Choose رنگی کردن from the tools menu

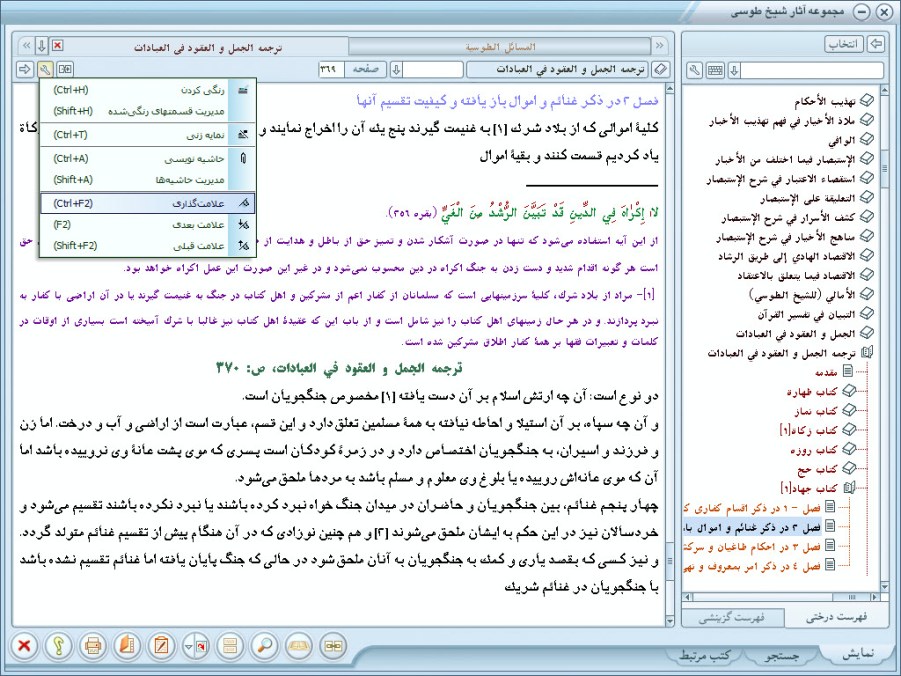[148, 90]
